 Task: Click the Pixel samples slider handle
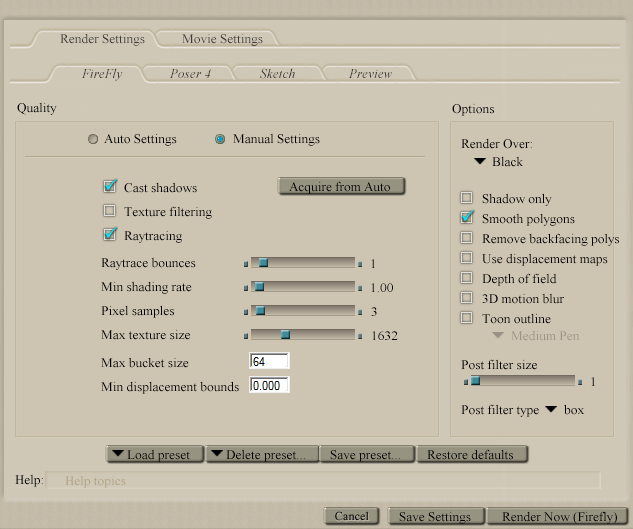(x=260, y=311)
